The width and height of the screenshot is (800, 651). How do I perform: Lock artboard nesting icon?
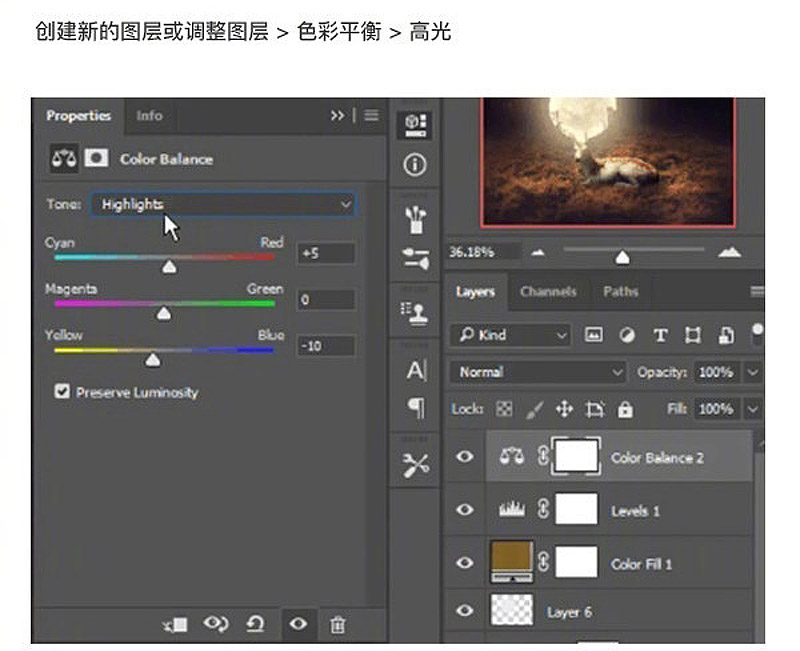pos(595,409)
